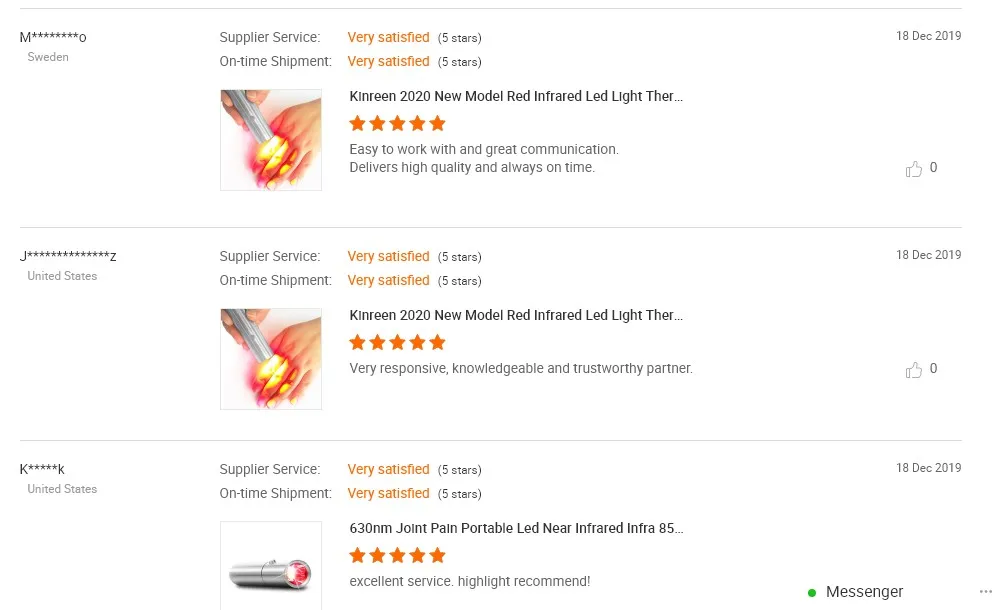This screenshot has height=610, width=1003.
Task: Click the five-star rating in Sweden review
Action: coord(397,124)
